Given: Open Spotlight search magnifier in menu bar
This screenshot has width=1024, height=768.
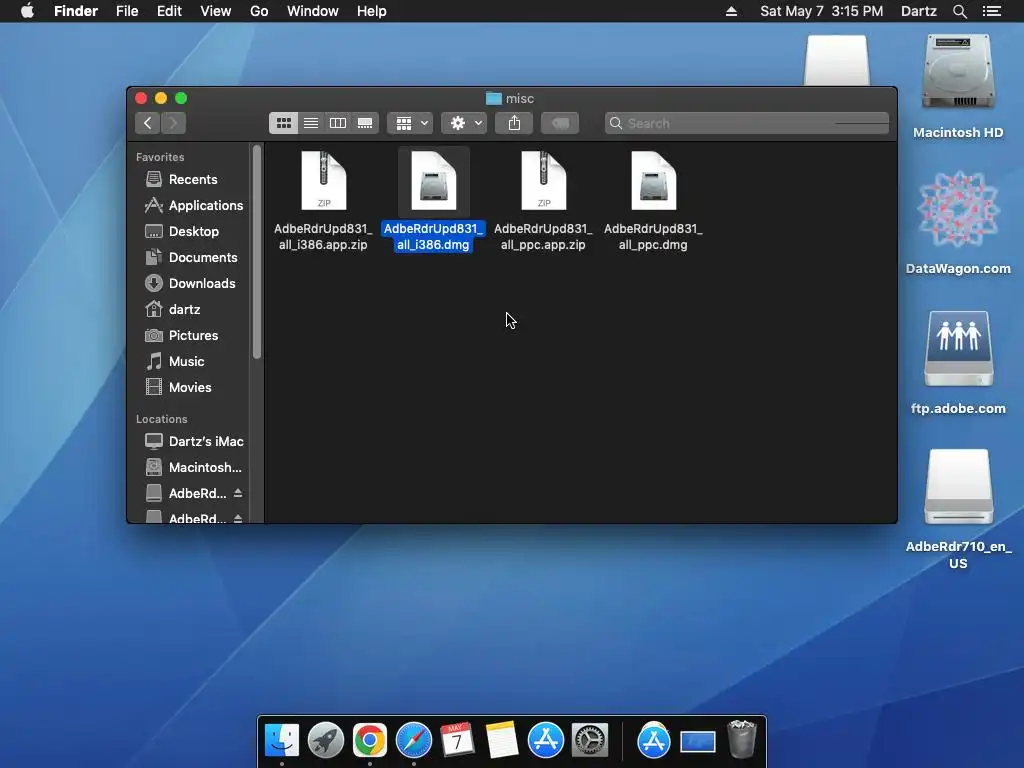Looking at the screenshot, I should pyautogui.click(x=960, y=11).
